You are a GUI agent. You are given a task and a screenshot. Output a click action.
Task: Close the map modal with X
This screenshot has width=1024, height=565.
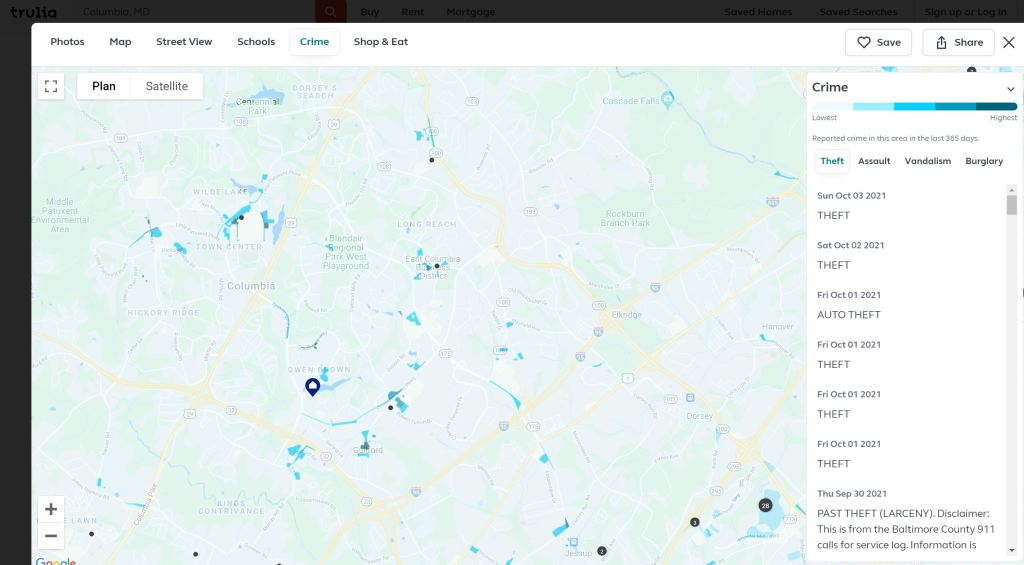pos(1008,42)
